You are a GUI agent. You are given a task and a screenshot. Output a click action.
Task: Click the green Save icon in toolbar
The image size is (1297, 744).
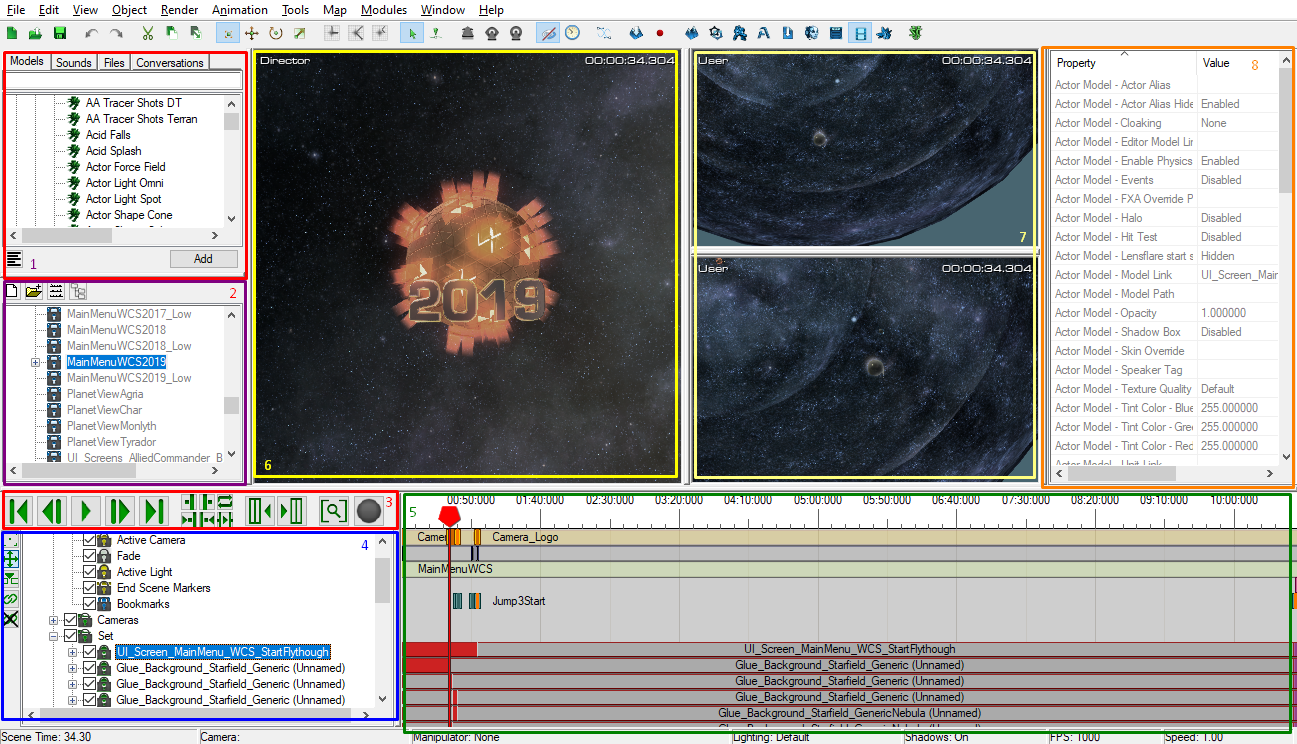pyautogui.click(x=60, y=33)
